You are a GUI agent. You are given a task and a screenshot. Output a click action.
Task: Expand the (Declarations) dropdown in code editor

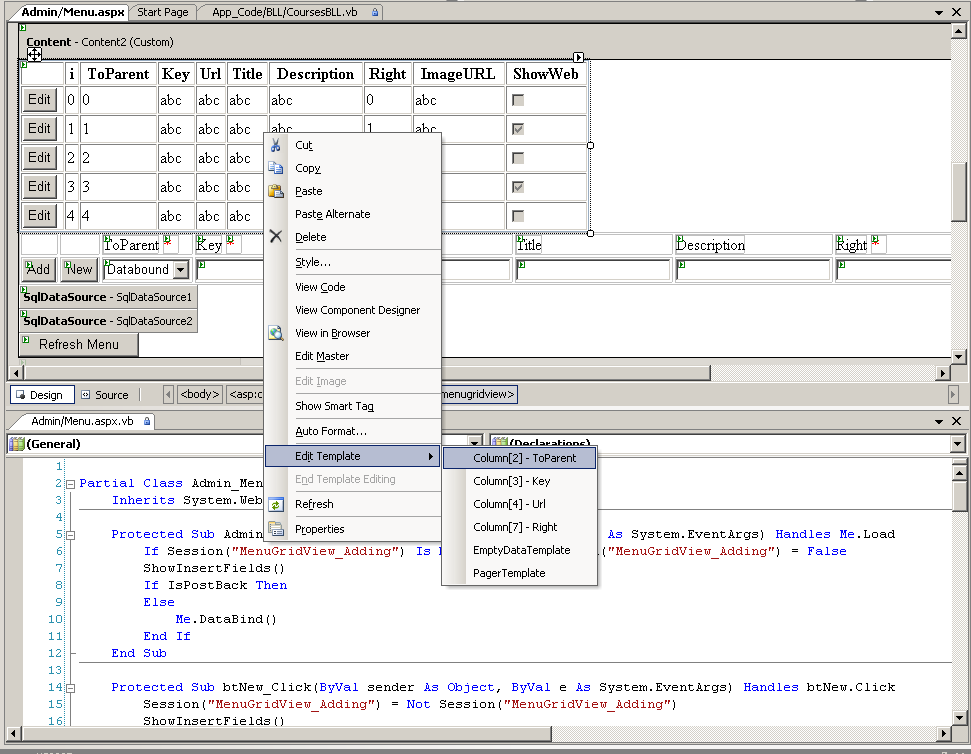coord(957,444)
